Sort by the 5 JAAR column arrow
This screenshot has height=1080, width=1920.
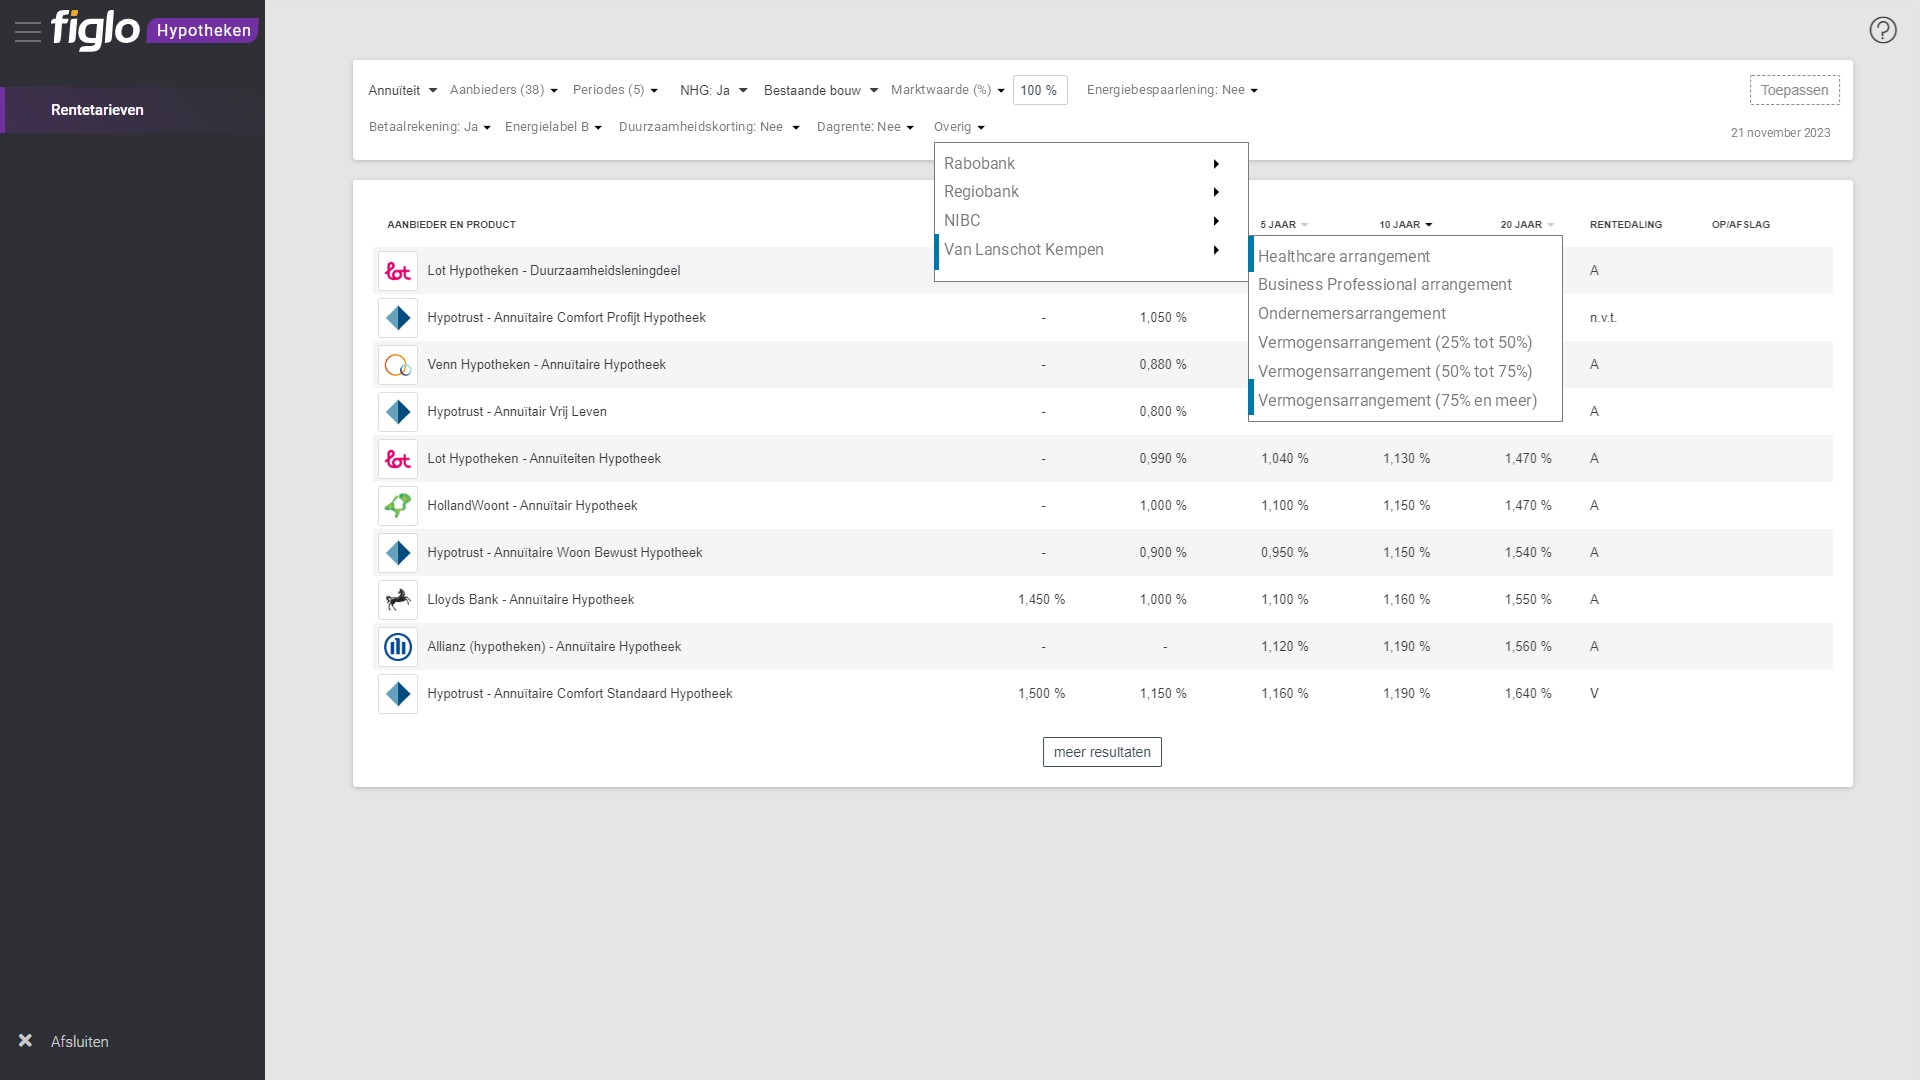[x=1305, y=225]
